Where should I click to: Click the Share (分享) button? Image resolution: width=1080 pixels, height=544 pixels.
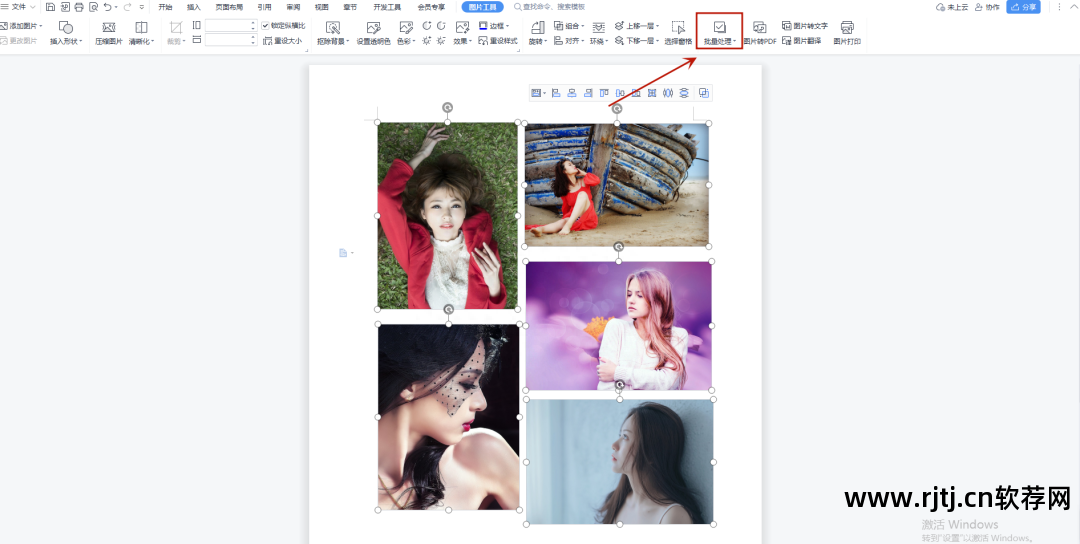(1023, 7)
